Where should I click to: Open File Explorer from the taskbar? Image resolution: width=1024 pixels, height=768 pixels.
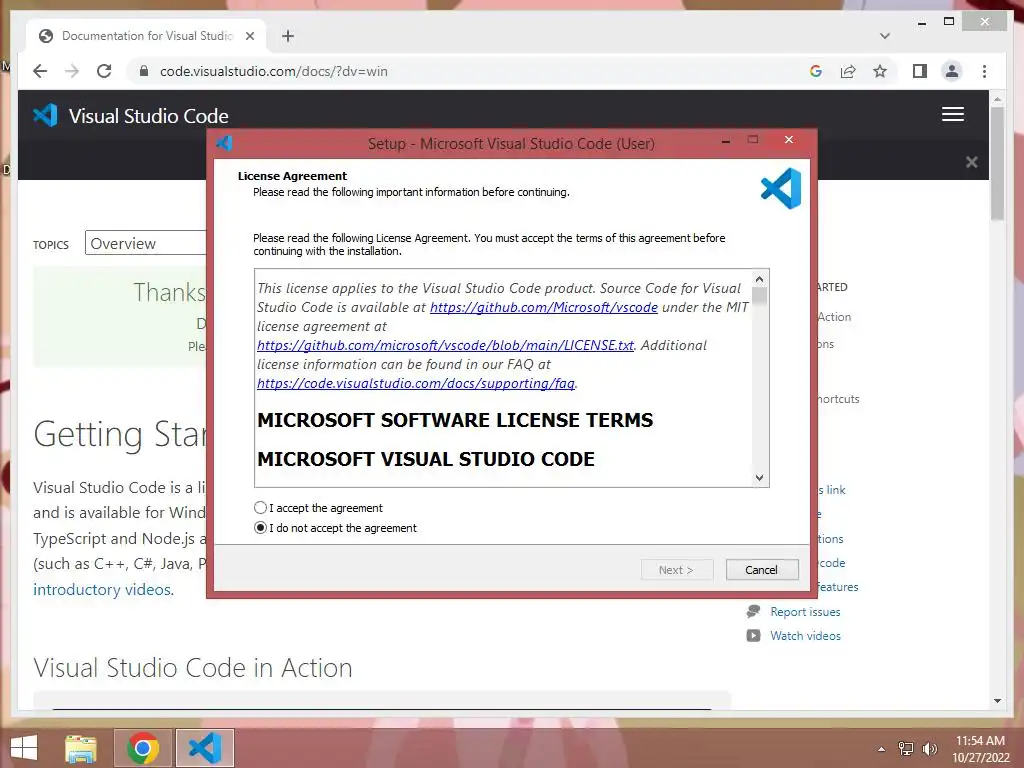tap(80, 748)
